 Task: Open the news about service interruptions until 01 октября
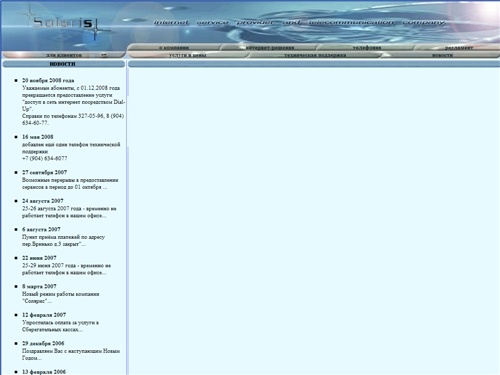click(x=70, y=183)
